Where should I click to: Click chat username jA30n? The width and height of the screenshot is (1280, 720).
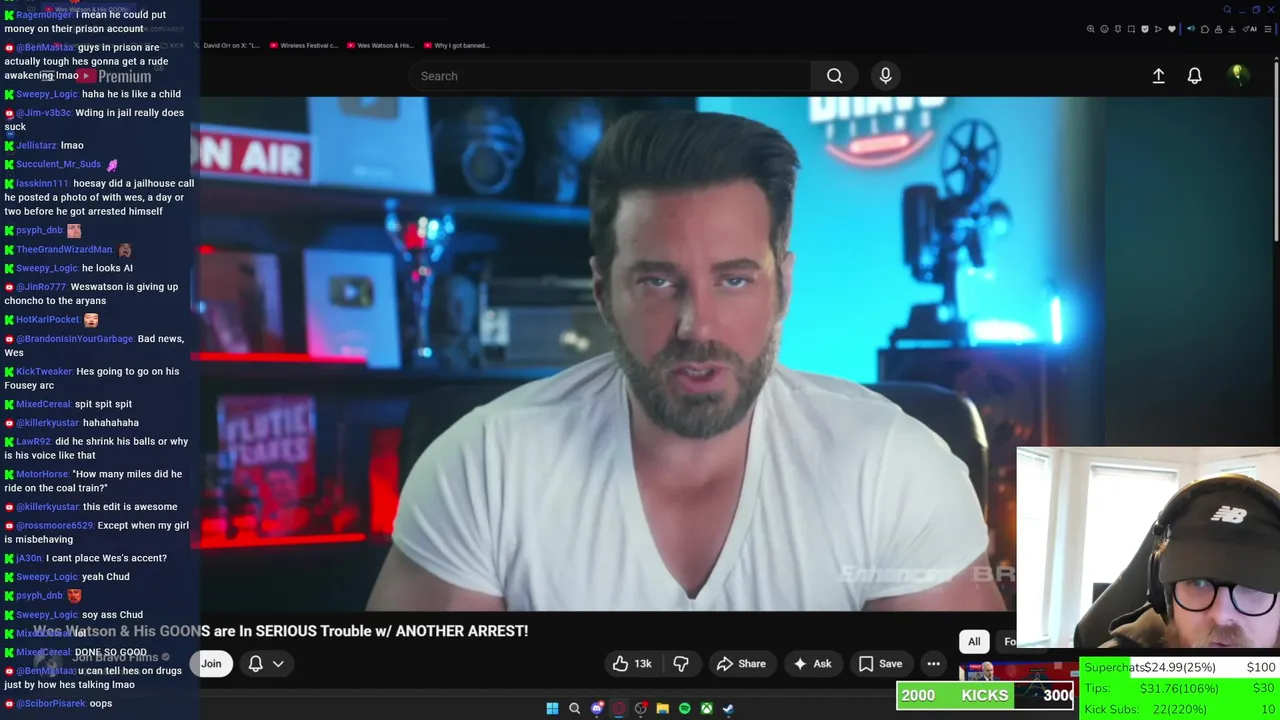(x=29, y=558)
